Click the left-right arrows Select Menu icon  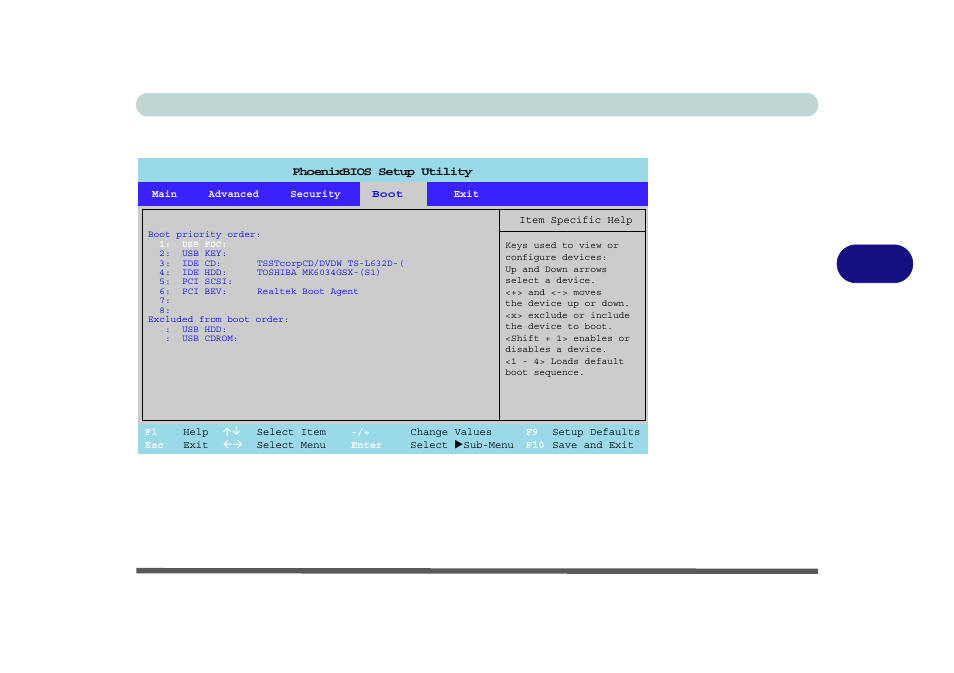232,445
